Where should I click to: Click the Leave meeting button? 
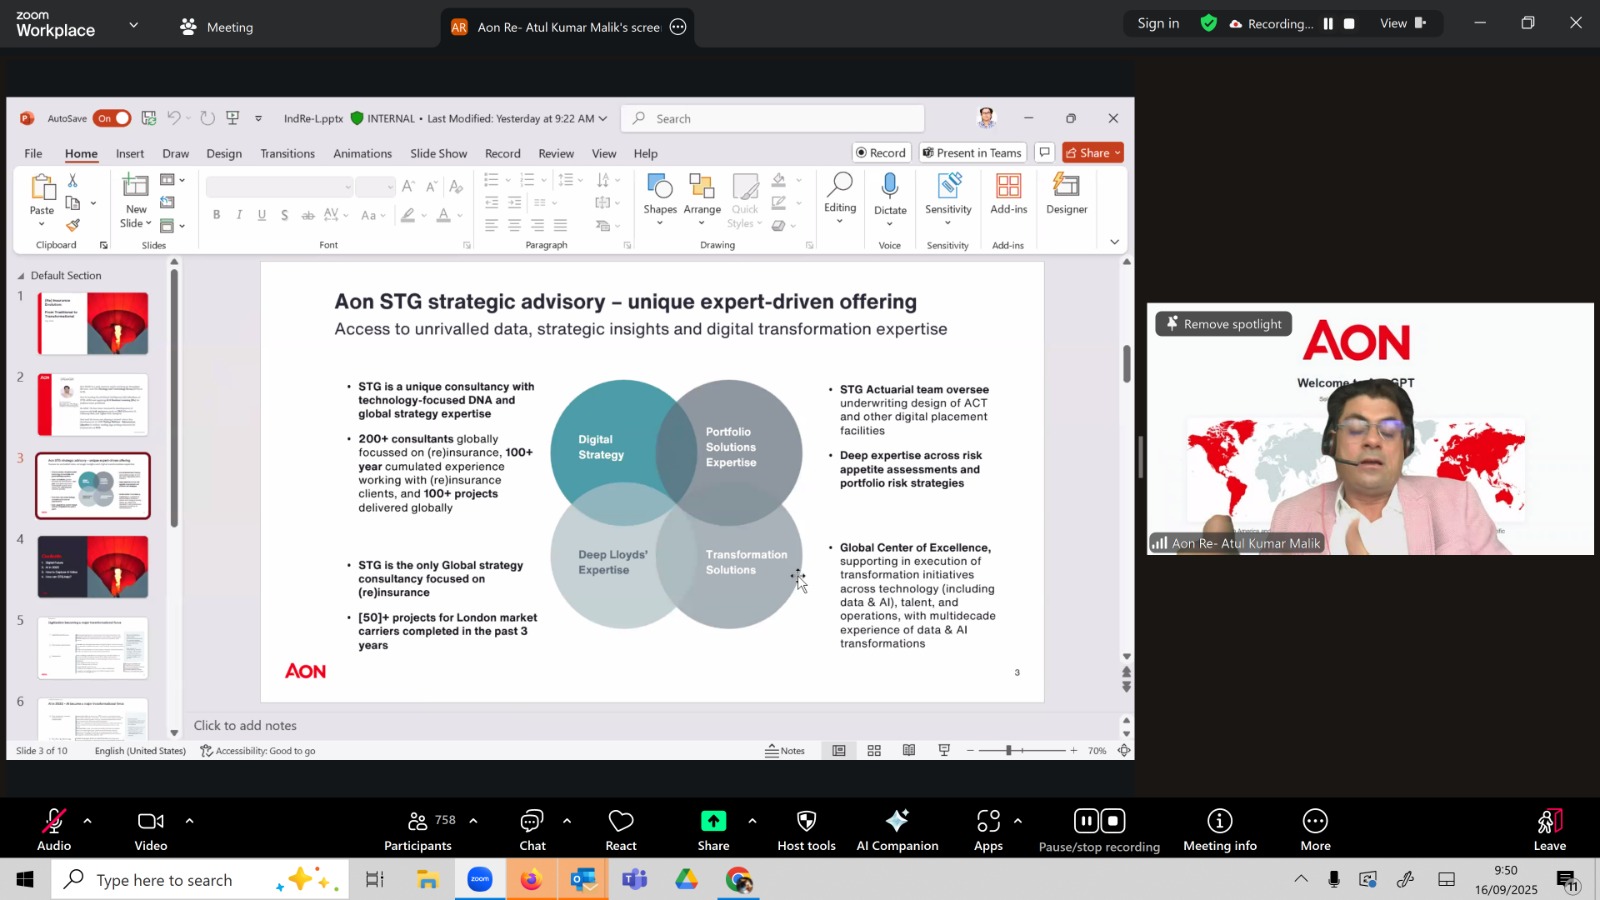(1549, 829)
